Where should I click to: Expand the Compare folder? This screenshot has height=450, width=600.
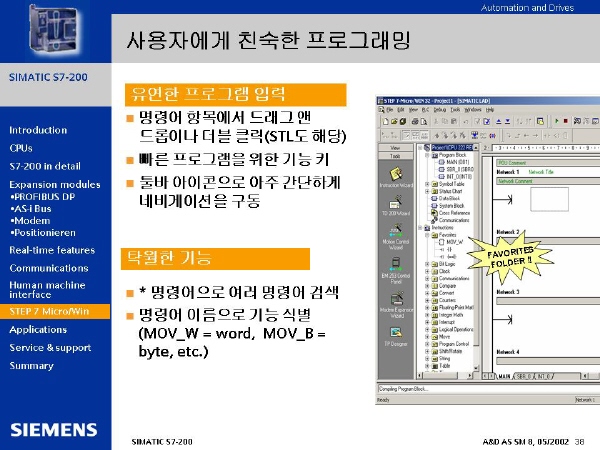(427, 286)
